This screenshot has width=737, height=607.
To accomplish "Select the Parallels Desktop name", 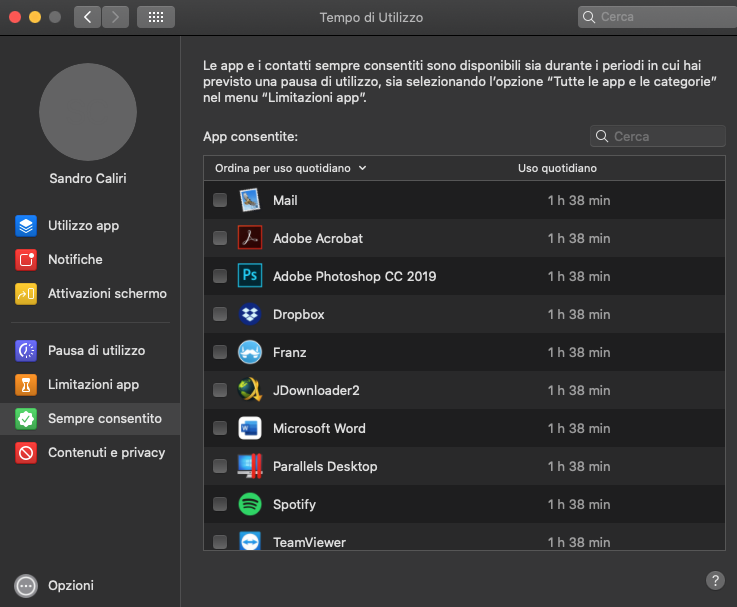I will click(x=325, y=466).
